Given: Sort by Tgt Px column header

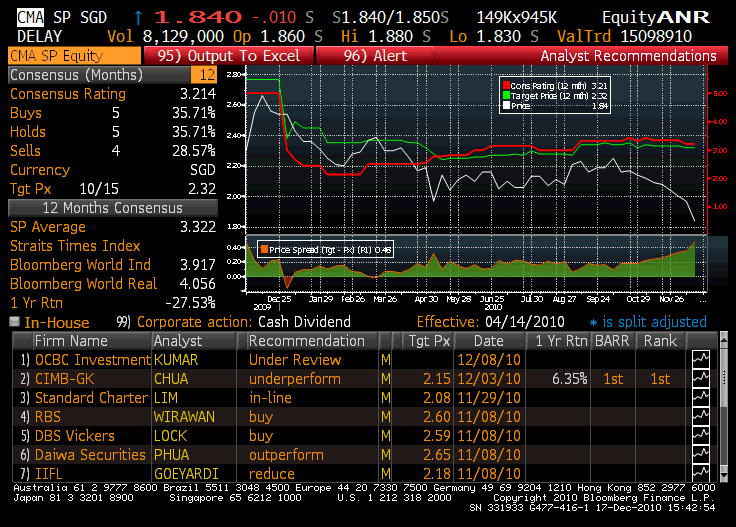Looking at the screenshot, I should coord(429,341).
